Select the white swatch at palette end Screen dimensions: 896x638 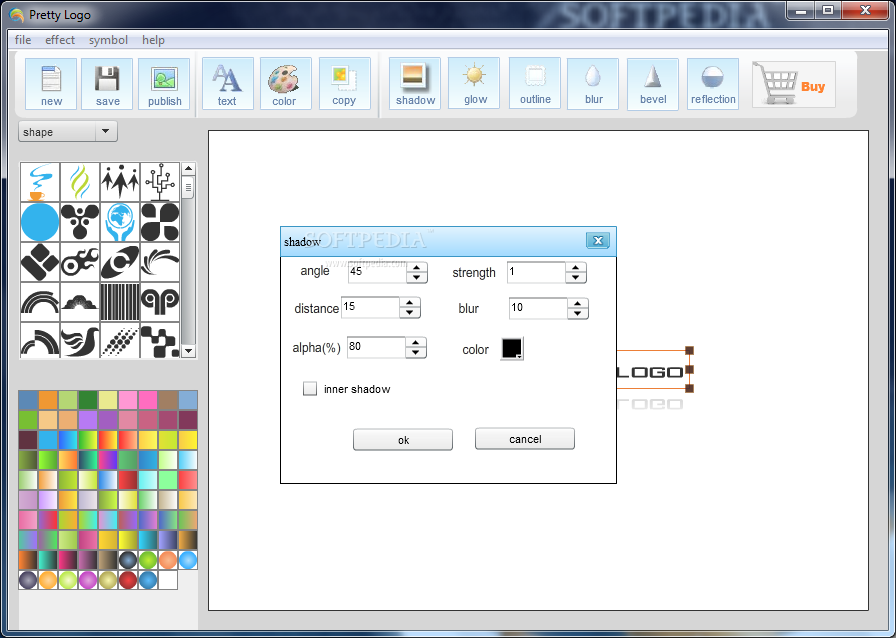point(167,580)
